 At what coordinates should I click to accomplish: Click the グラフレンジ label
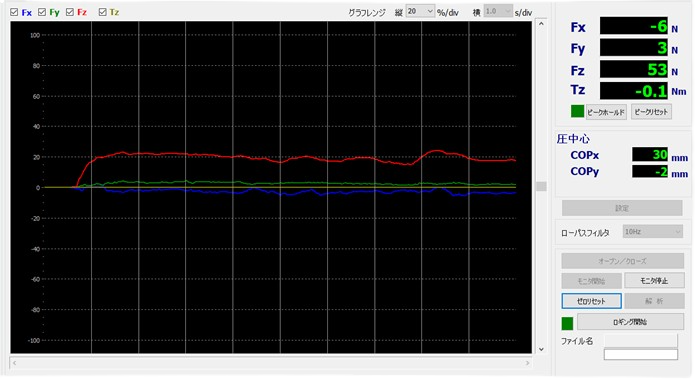(x=367, y=13)
